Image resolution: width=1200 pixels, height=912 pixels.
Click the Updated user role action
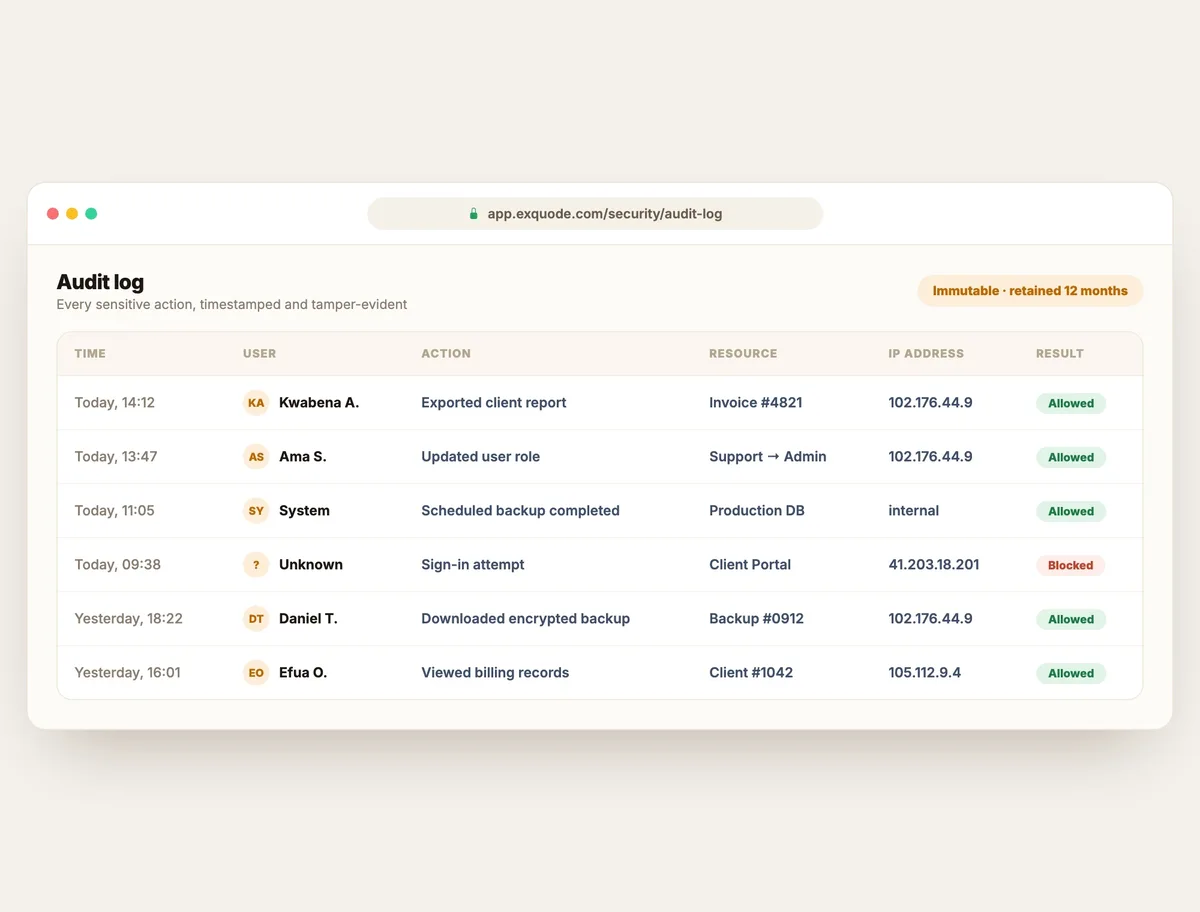(481, 457)
